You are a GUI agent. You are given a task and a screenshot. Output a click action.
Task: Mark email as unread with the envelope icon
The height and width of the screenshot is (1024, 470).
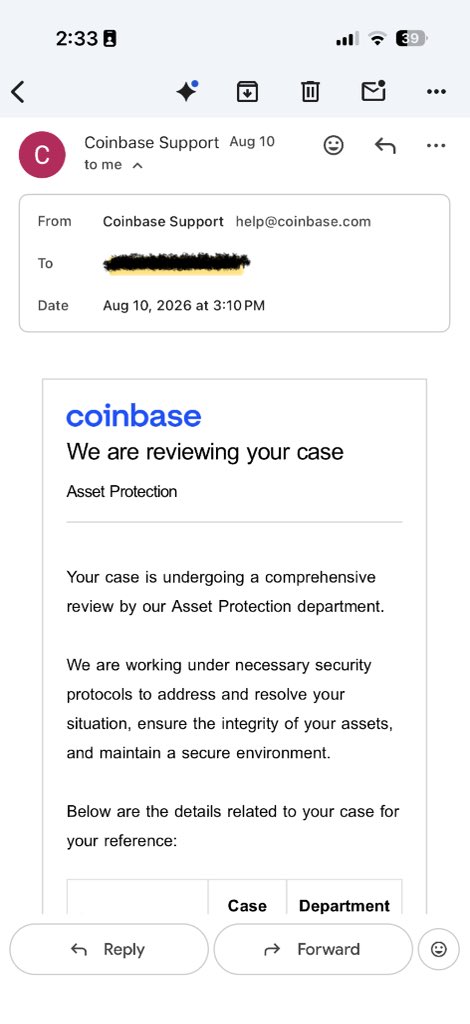(x=373, y=91)
